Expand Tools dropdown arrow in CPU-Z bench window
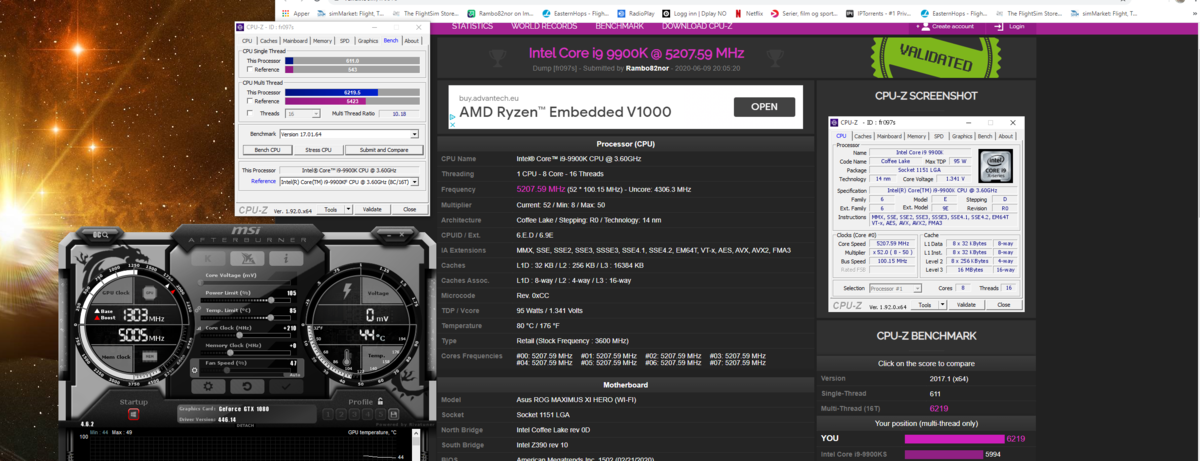This screenshot has height=461, width=1200. [x=349, y=209]
